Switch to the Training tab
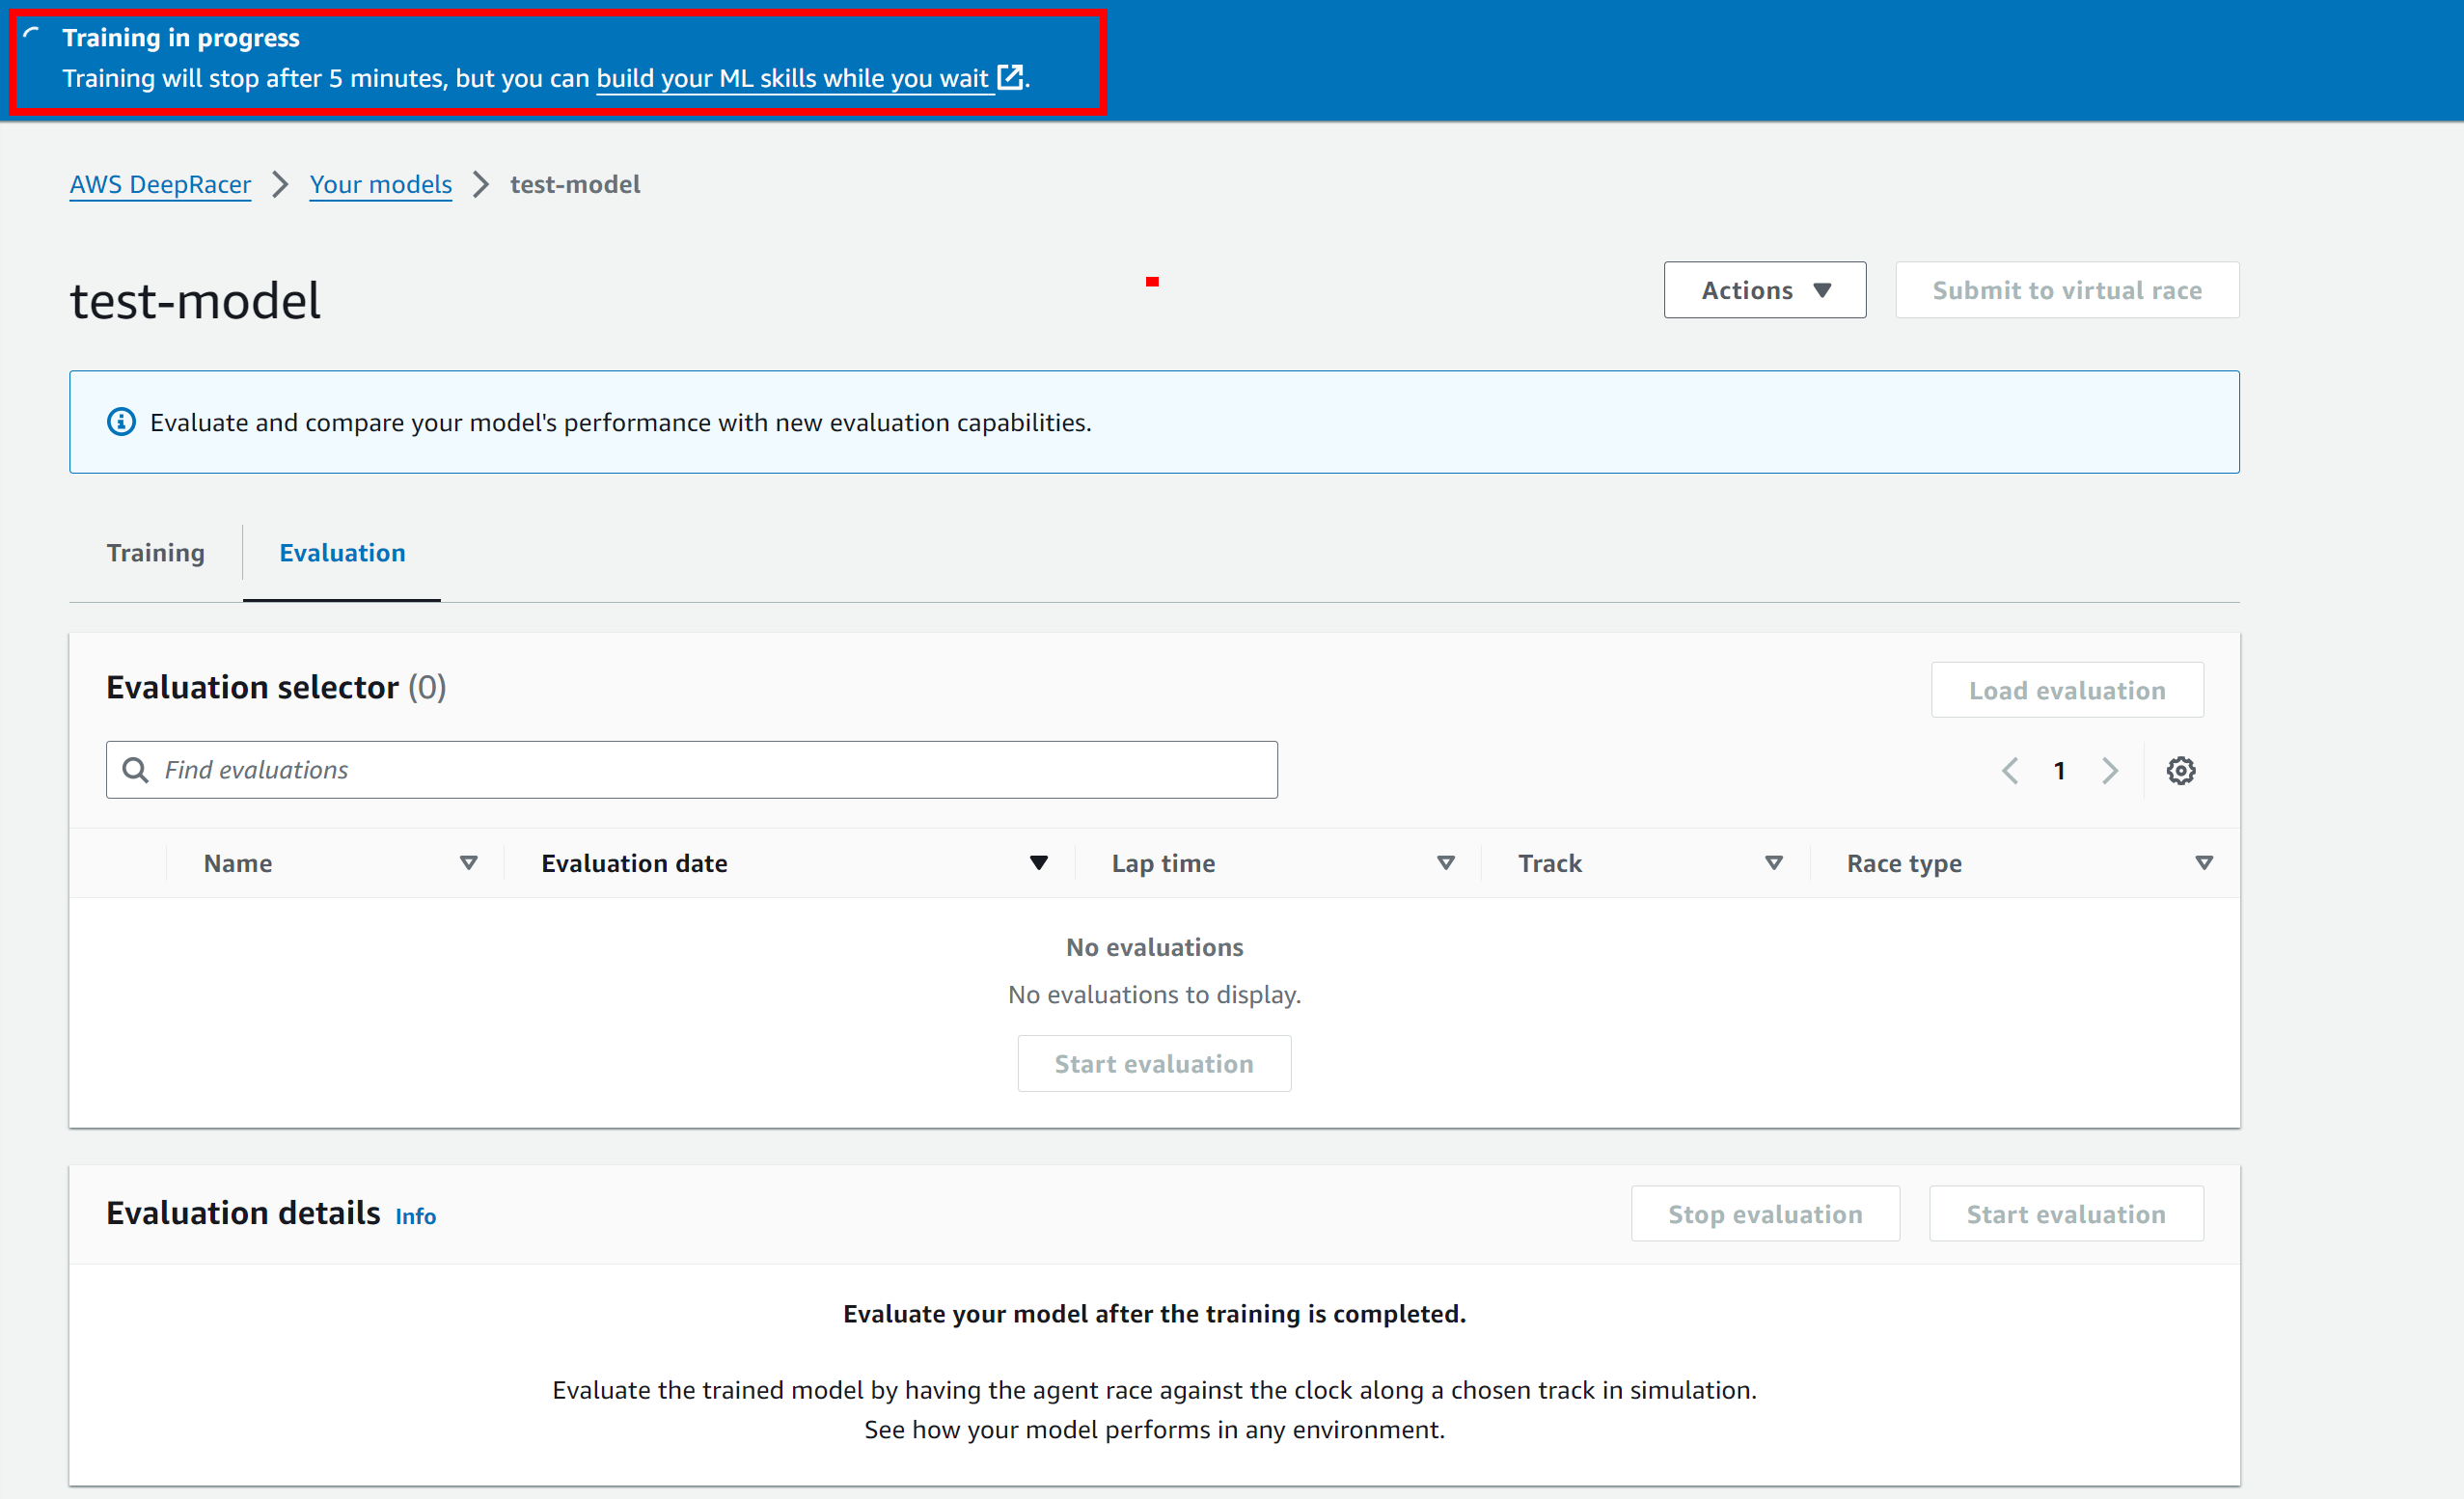Viewport: 2464px width, 1499px height. [156, 553]
